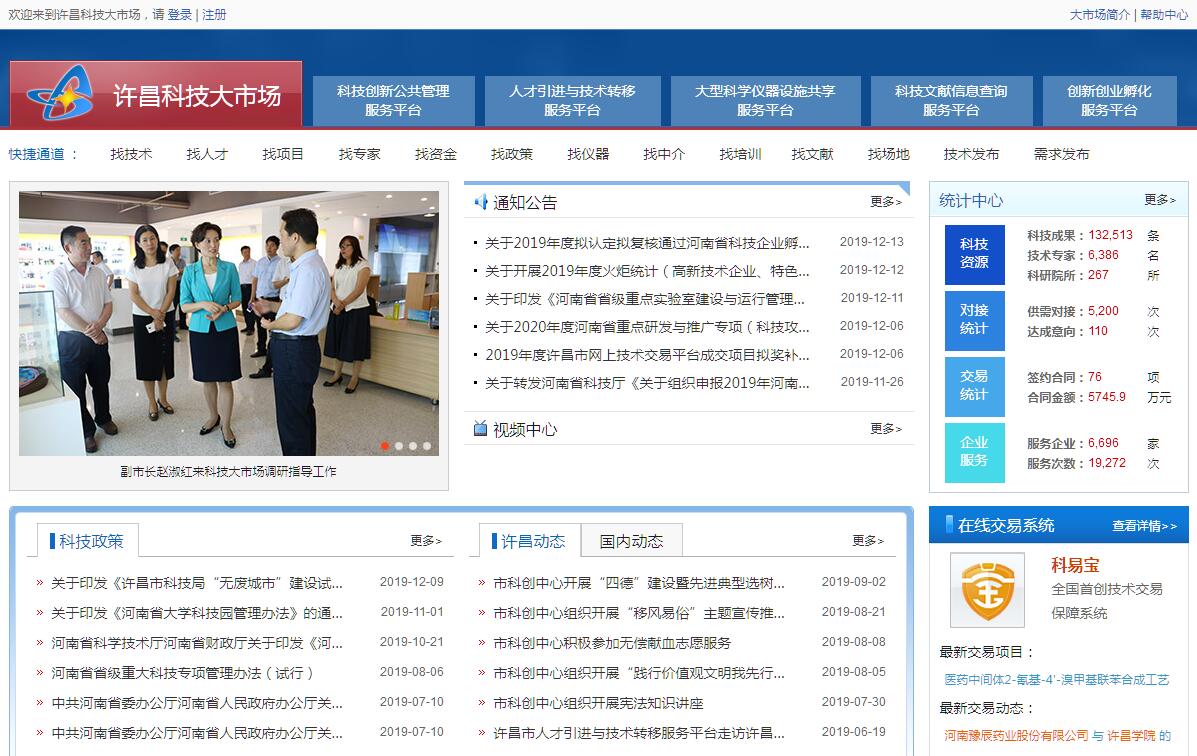Open 科技文献信息查询服务平台 menu item
This screenshot has width=1197, height=756.
point(951,100)
